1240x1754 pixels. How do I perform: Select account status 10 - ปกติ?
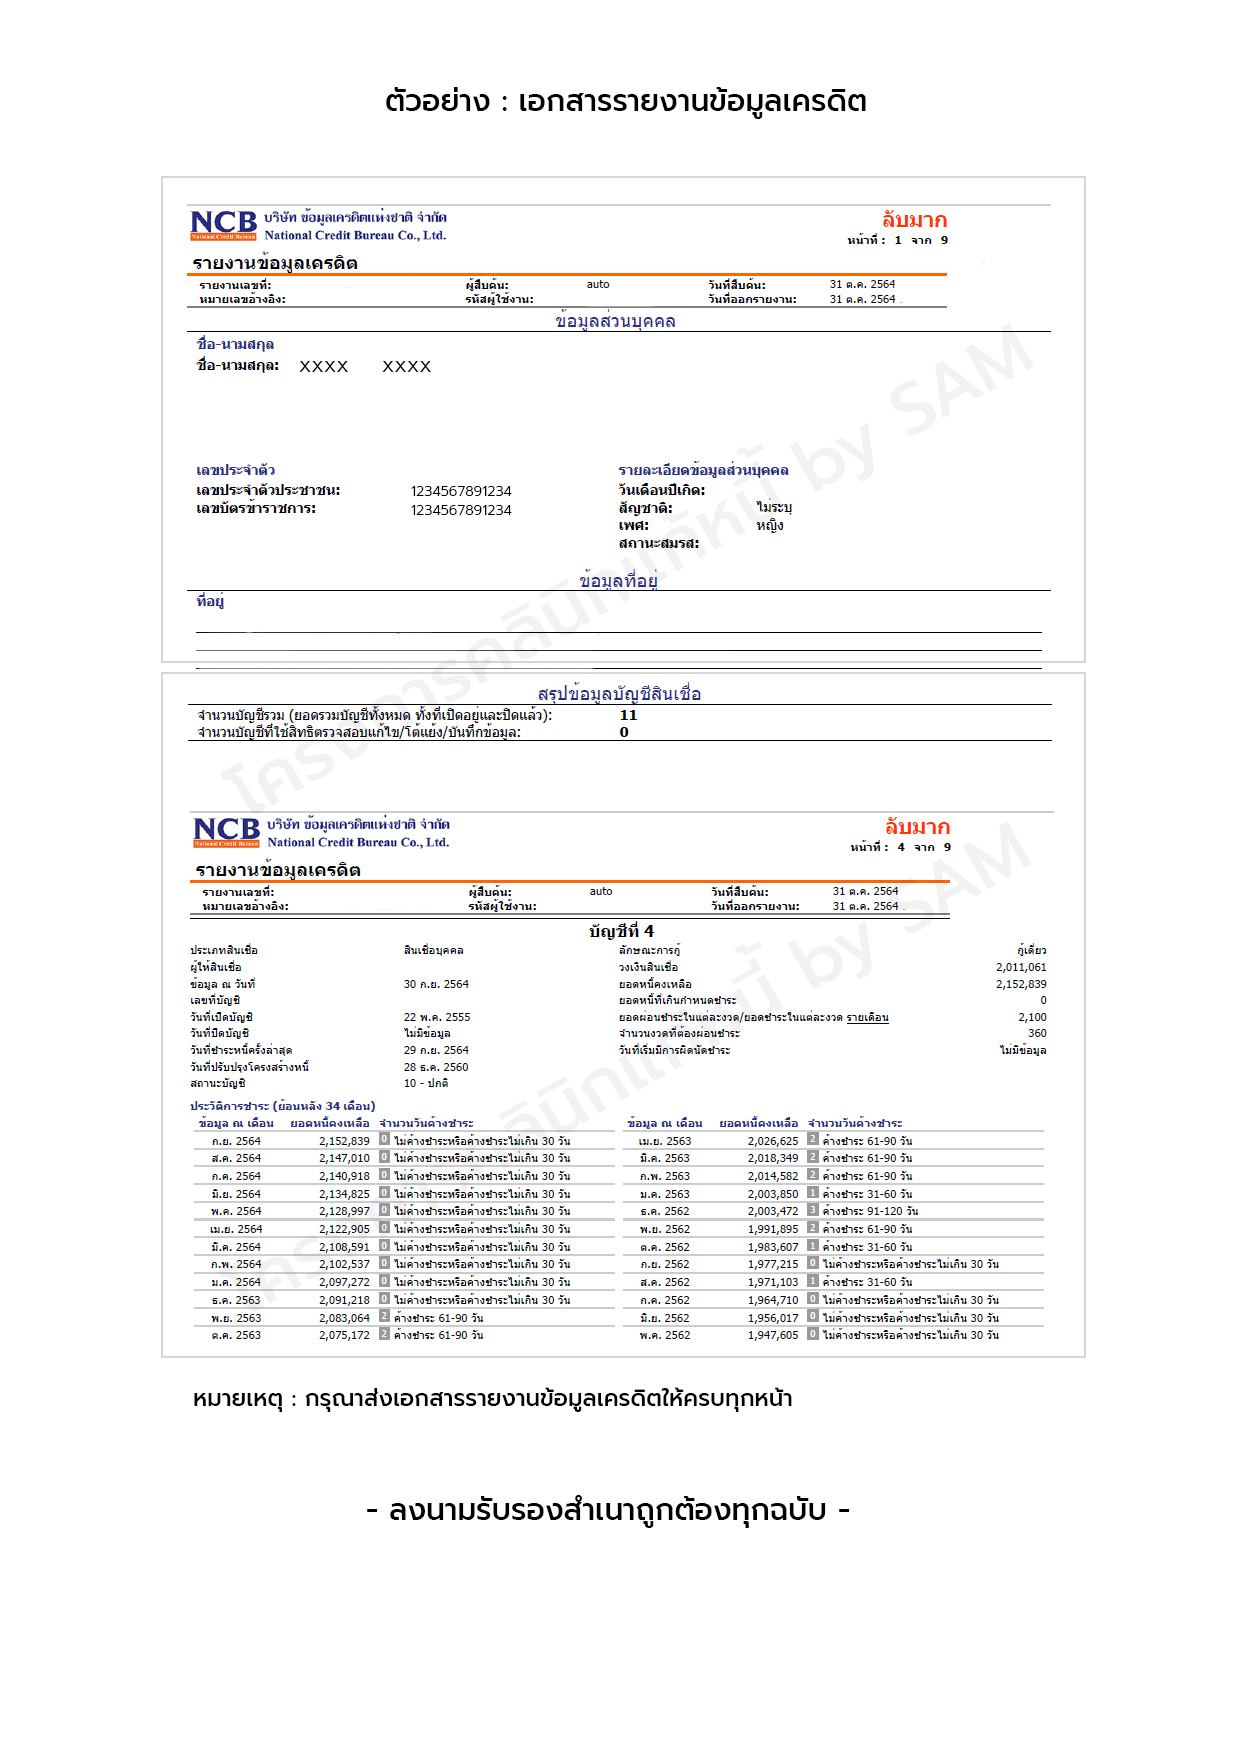tap(426, 1083)
